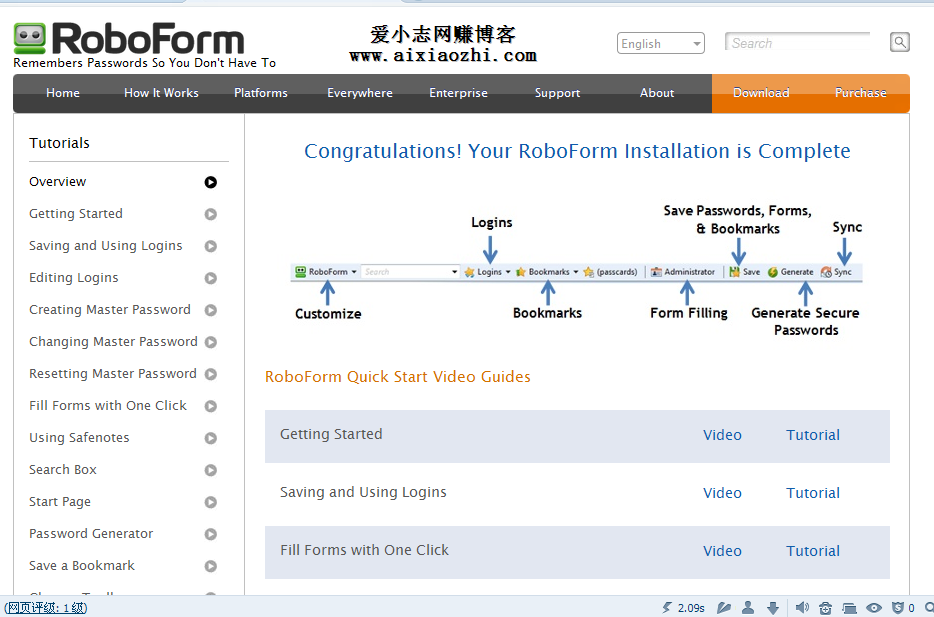934x617 pixels.
Task: Click the orange Purchase button
Action: pyautogui.click(x=860, y=93)
